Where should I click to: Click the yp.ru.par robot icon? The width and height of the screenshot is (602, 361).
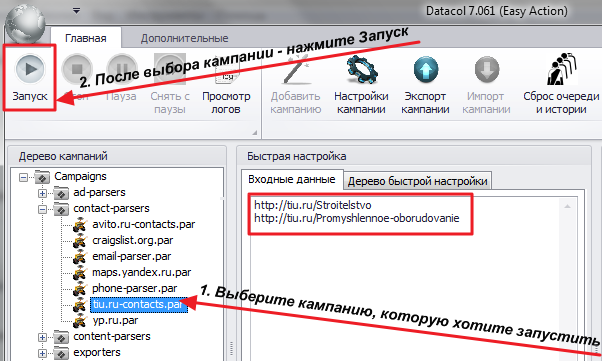tap(80, 321)
